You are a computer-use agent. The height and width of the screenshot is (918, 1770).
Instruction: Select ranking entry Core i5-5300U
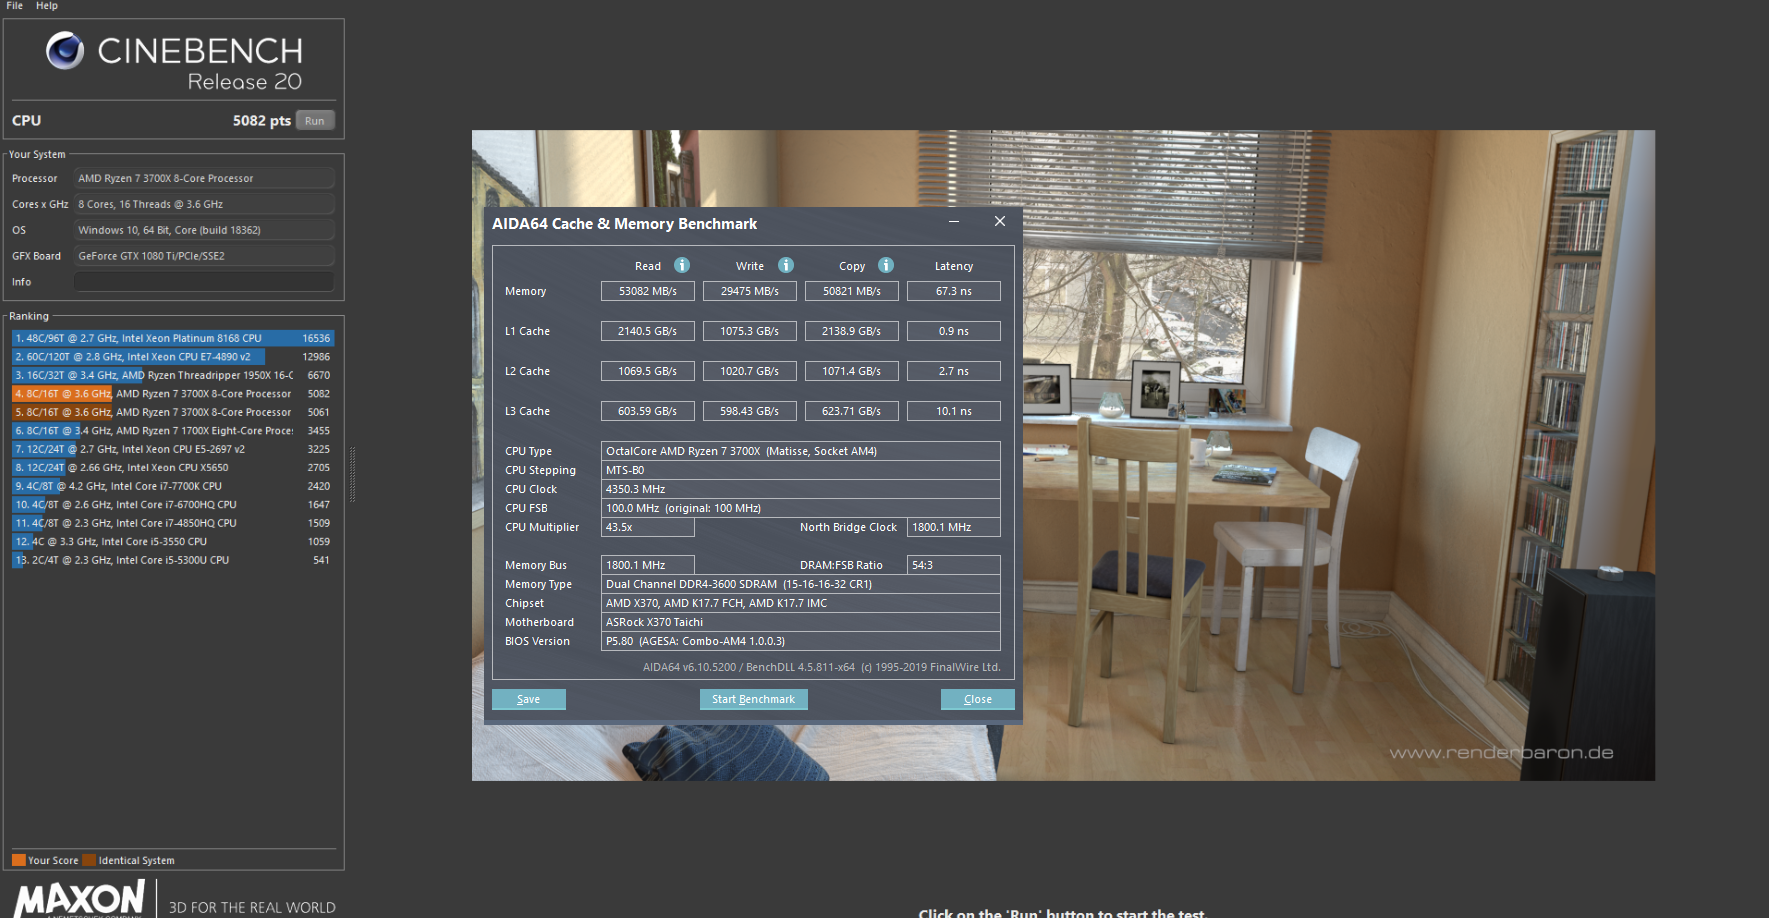coord(172,560)
